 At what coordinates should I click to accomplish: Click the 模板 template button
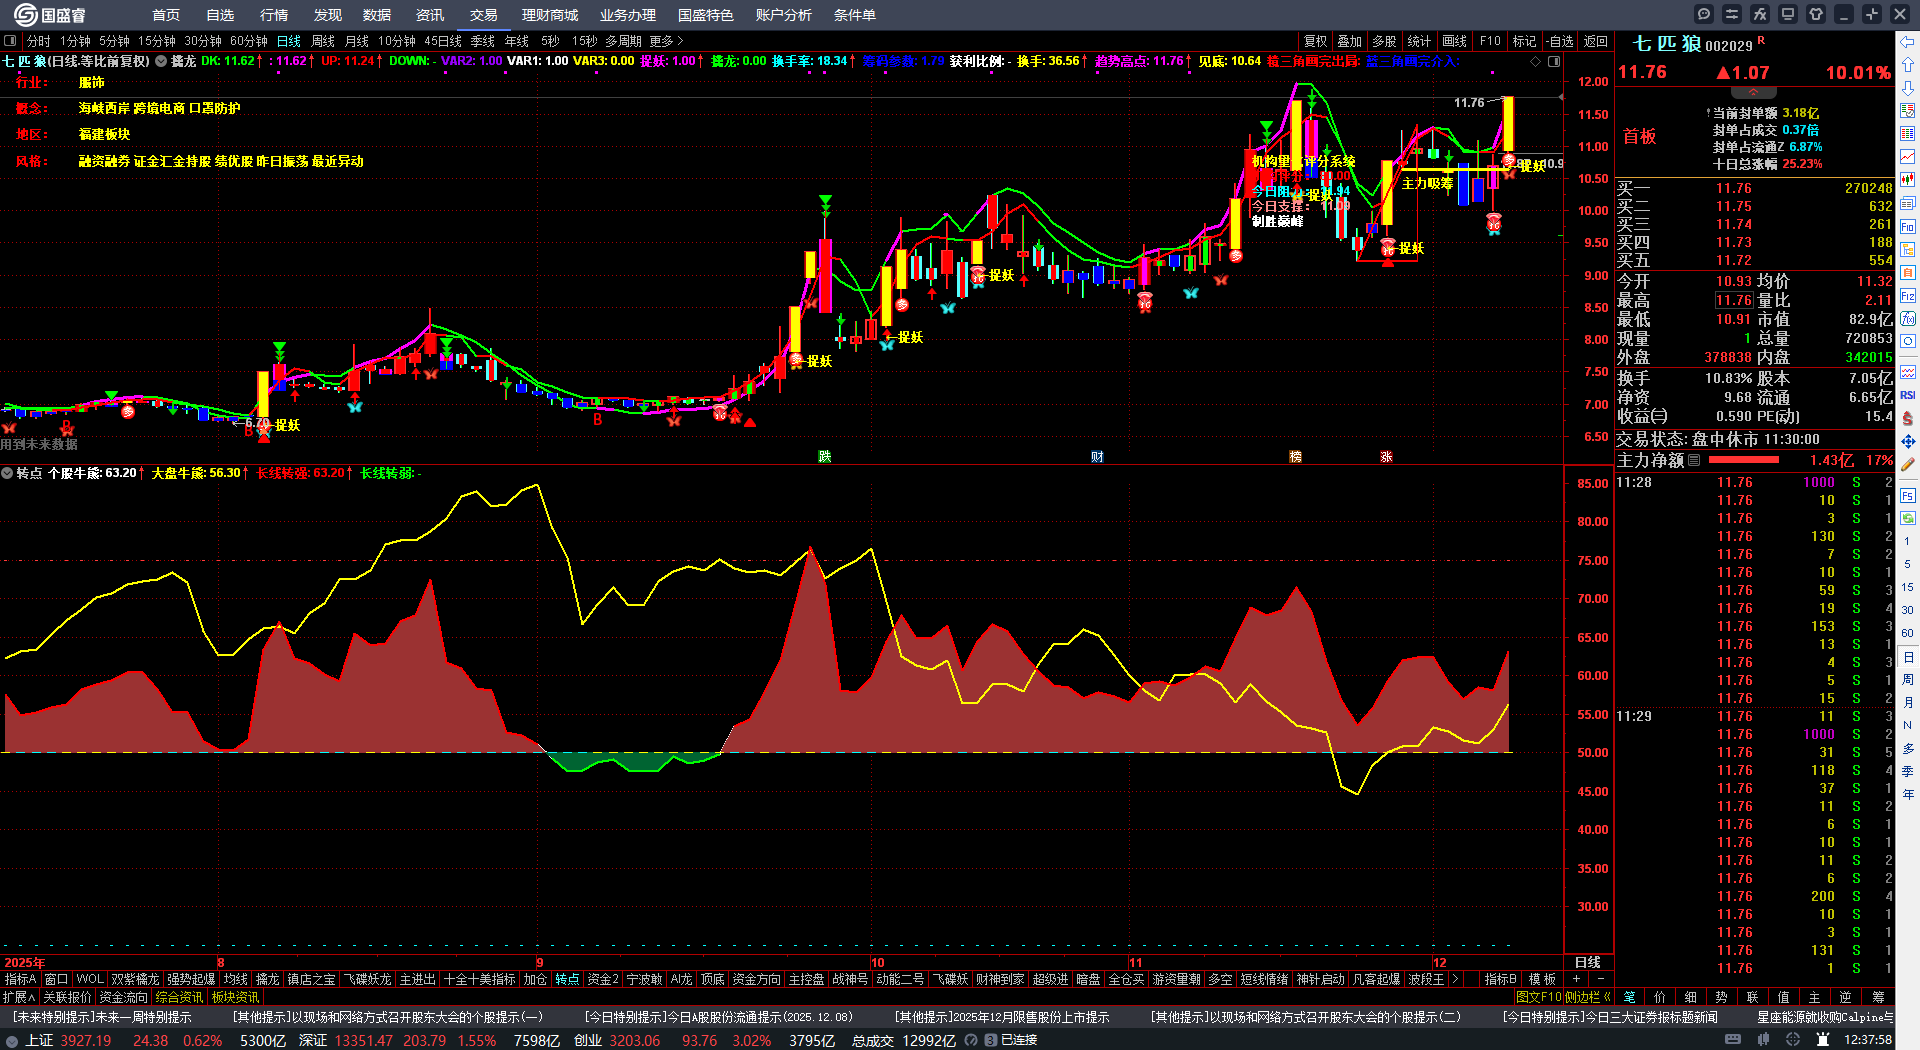[x=1543, y=979]
